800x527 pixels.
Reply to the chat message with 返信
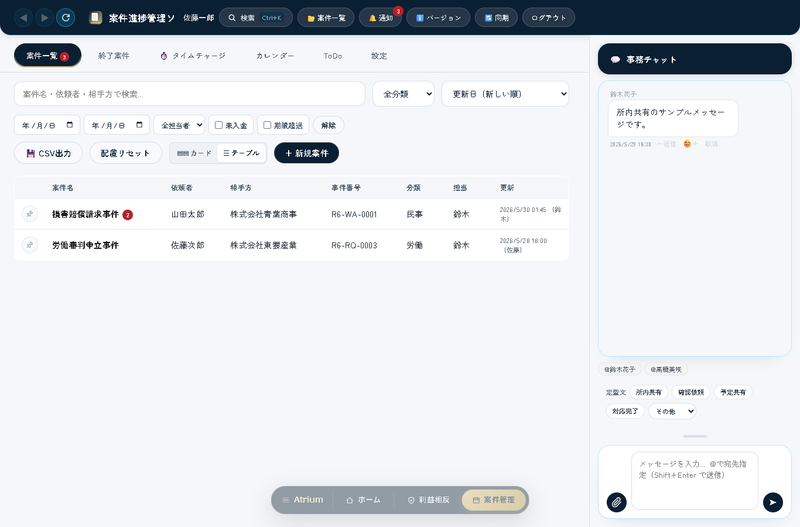[x=666, y=144]
